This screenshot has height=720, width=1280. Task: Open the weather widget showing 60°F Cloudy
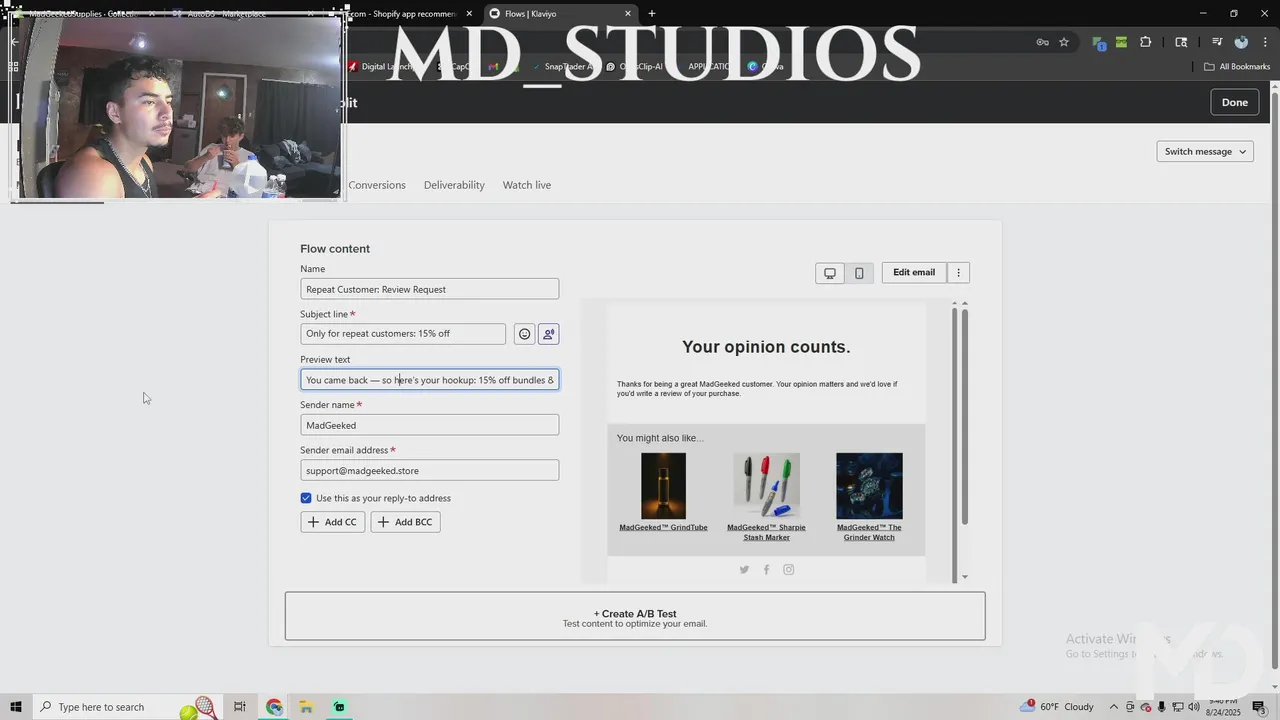(x=1057, y=707)
